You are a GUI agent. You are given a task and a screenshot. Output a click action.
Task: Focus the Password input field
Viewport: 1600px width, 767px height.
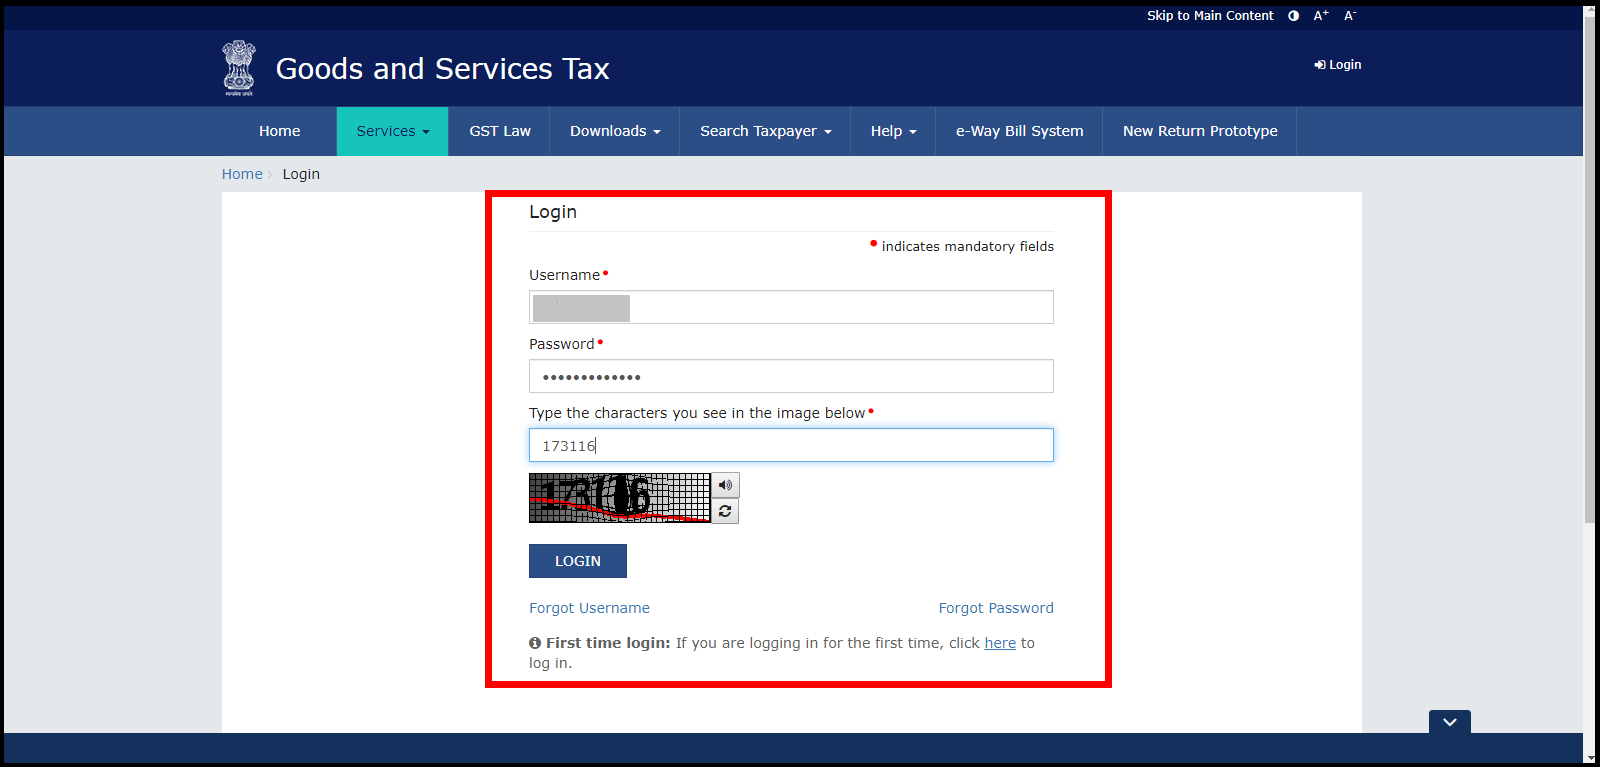coord(791,376)
